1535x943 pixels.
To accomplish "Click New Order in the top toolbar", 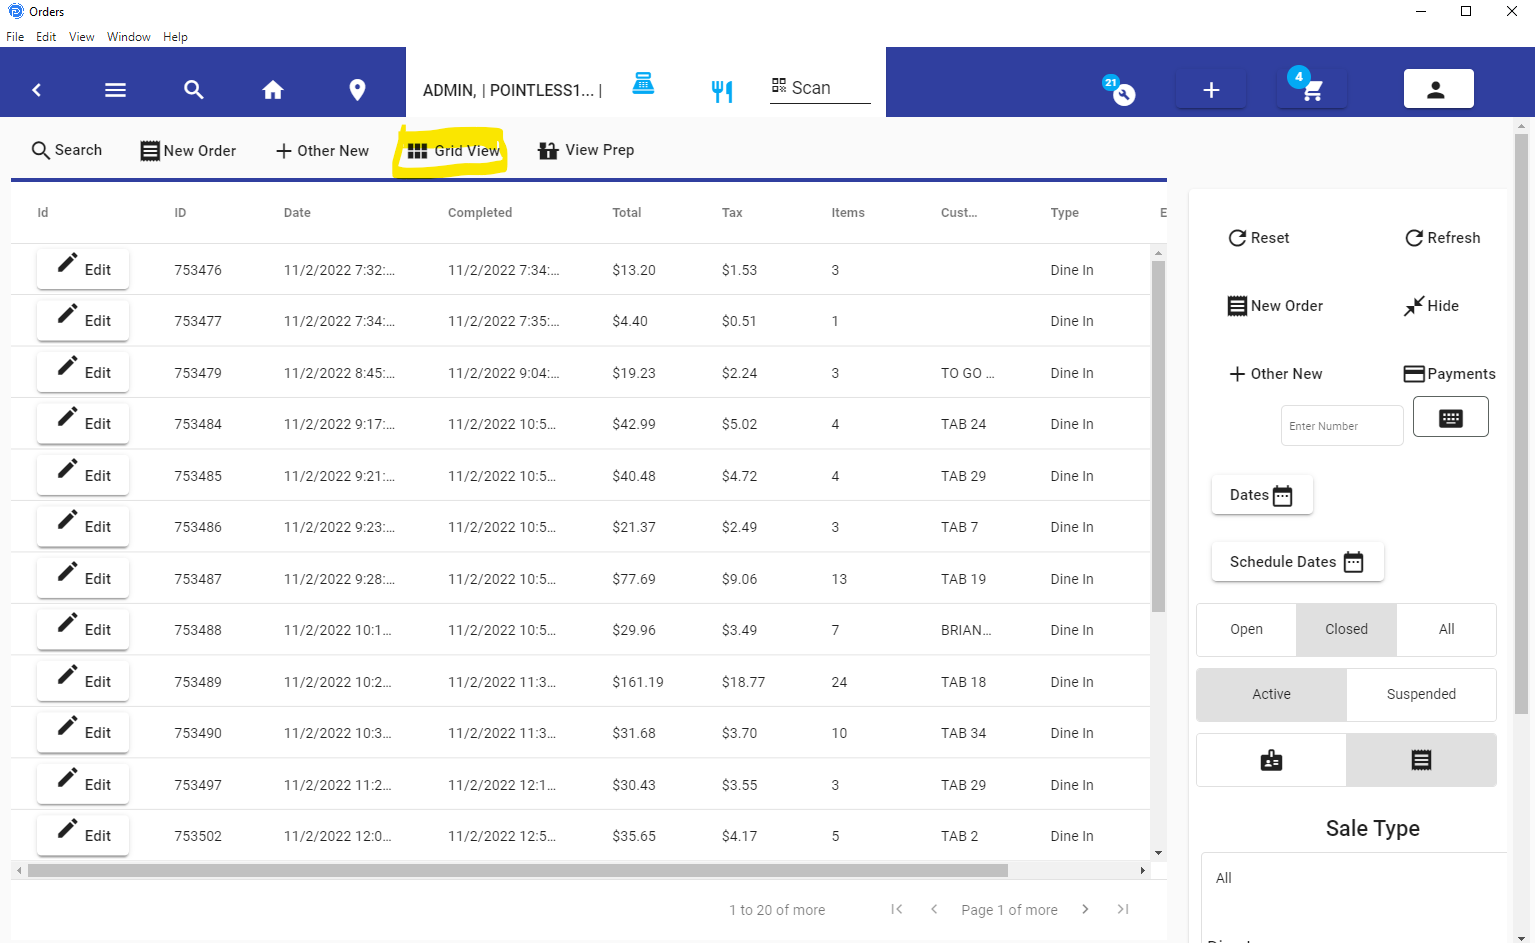I will coord(188,150).
